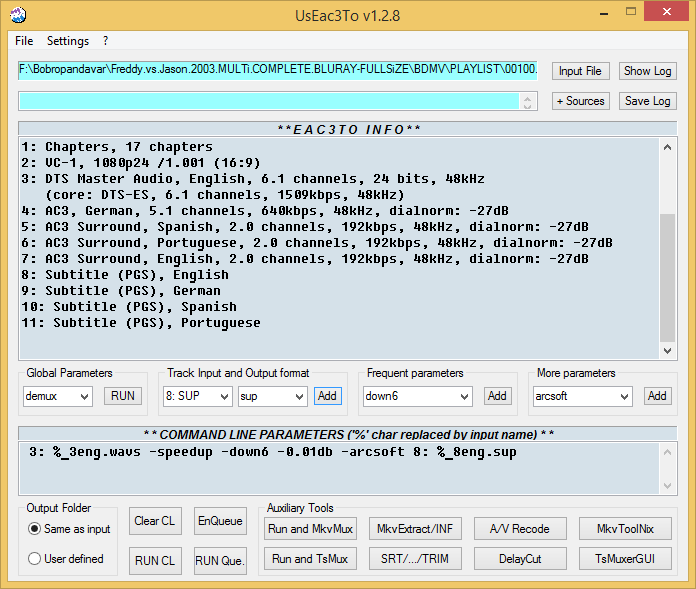Click the + Sources button
This screenshot has width=696, height=589.
pyautogui.click(x=580, y=101)
